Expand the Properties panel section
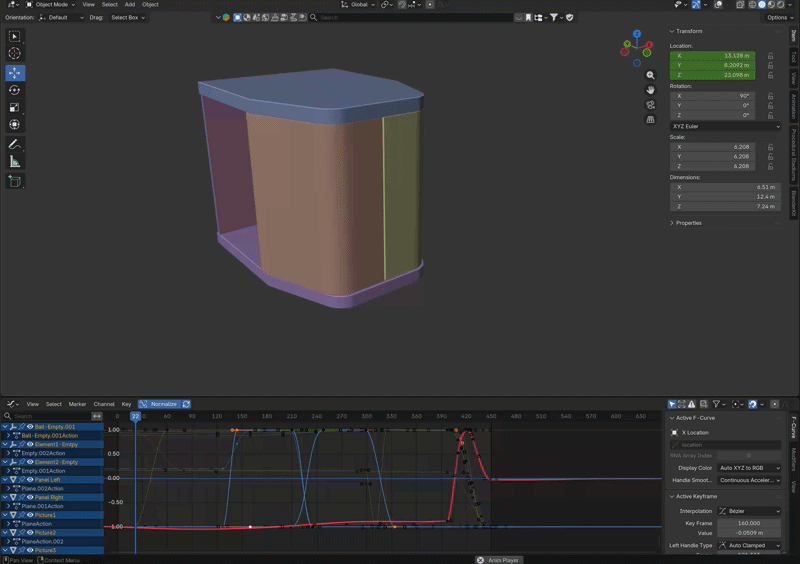 (688, 223)
